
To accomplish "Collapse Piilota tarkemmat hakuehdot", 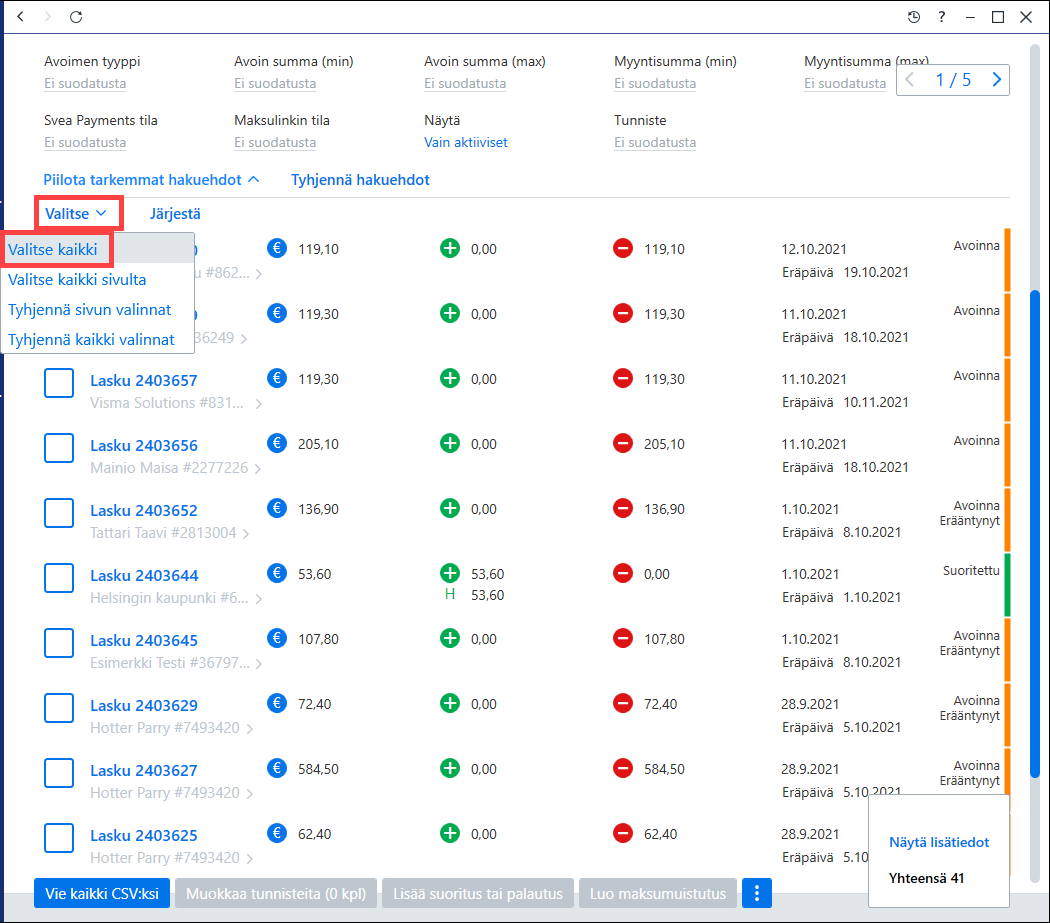I will [151, 180].
